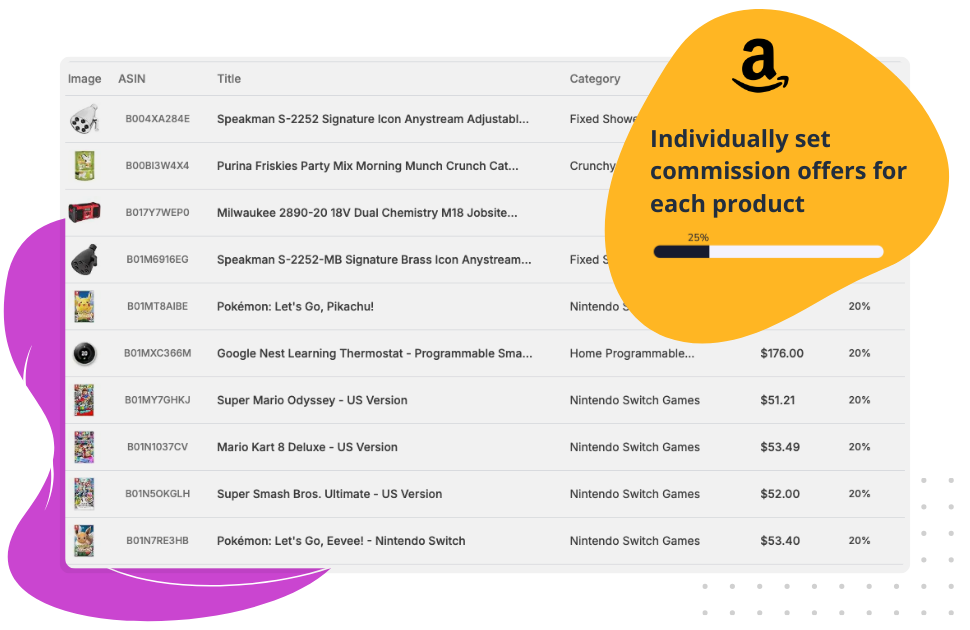970x630 pixels.
Task: Click the 20% commission for Mario Kart 8
Action: point(859,447)
